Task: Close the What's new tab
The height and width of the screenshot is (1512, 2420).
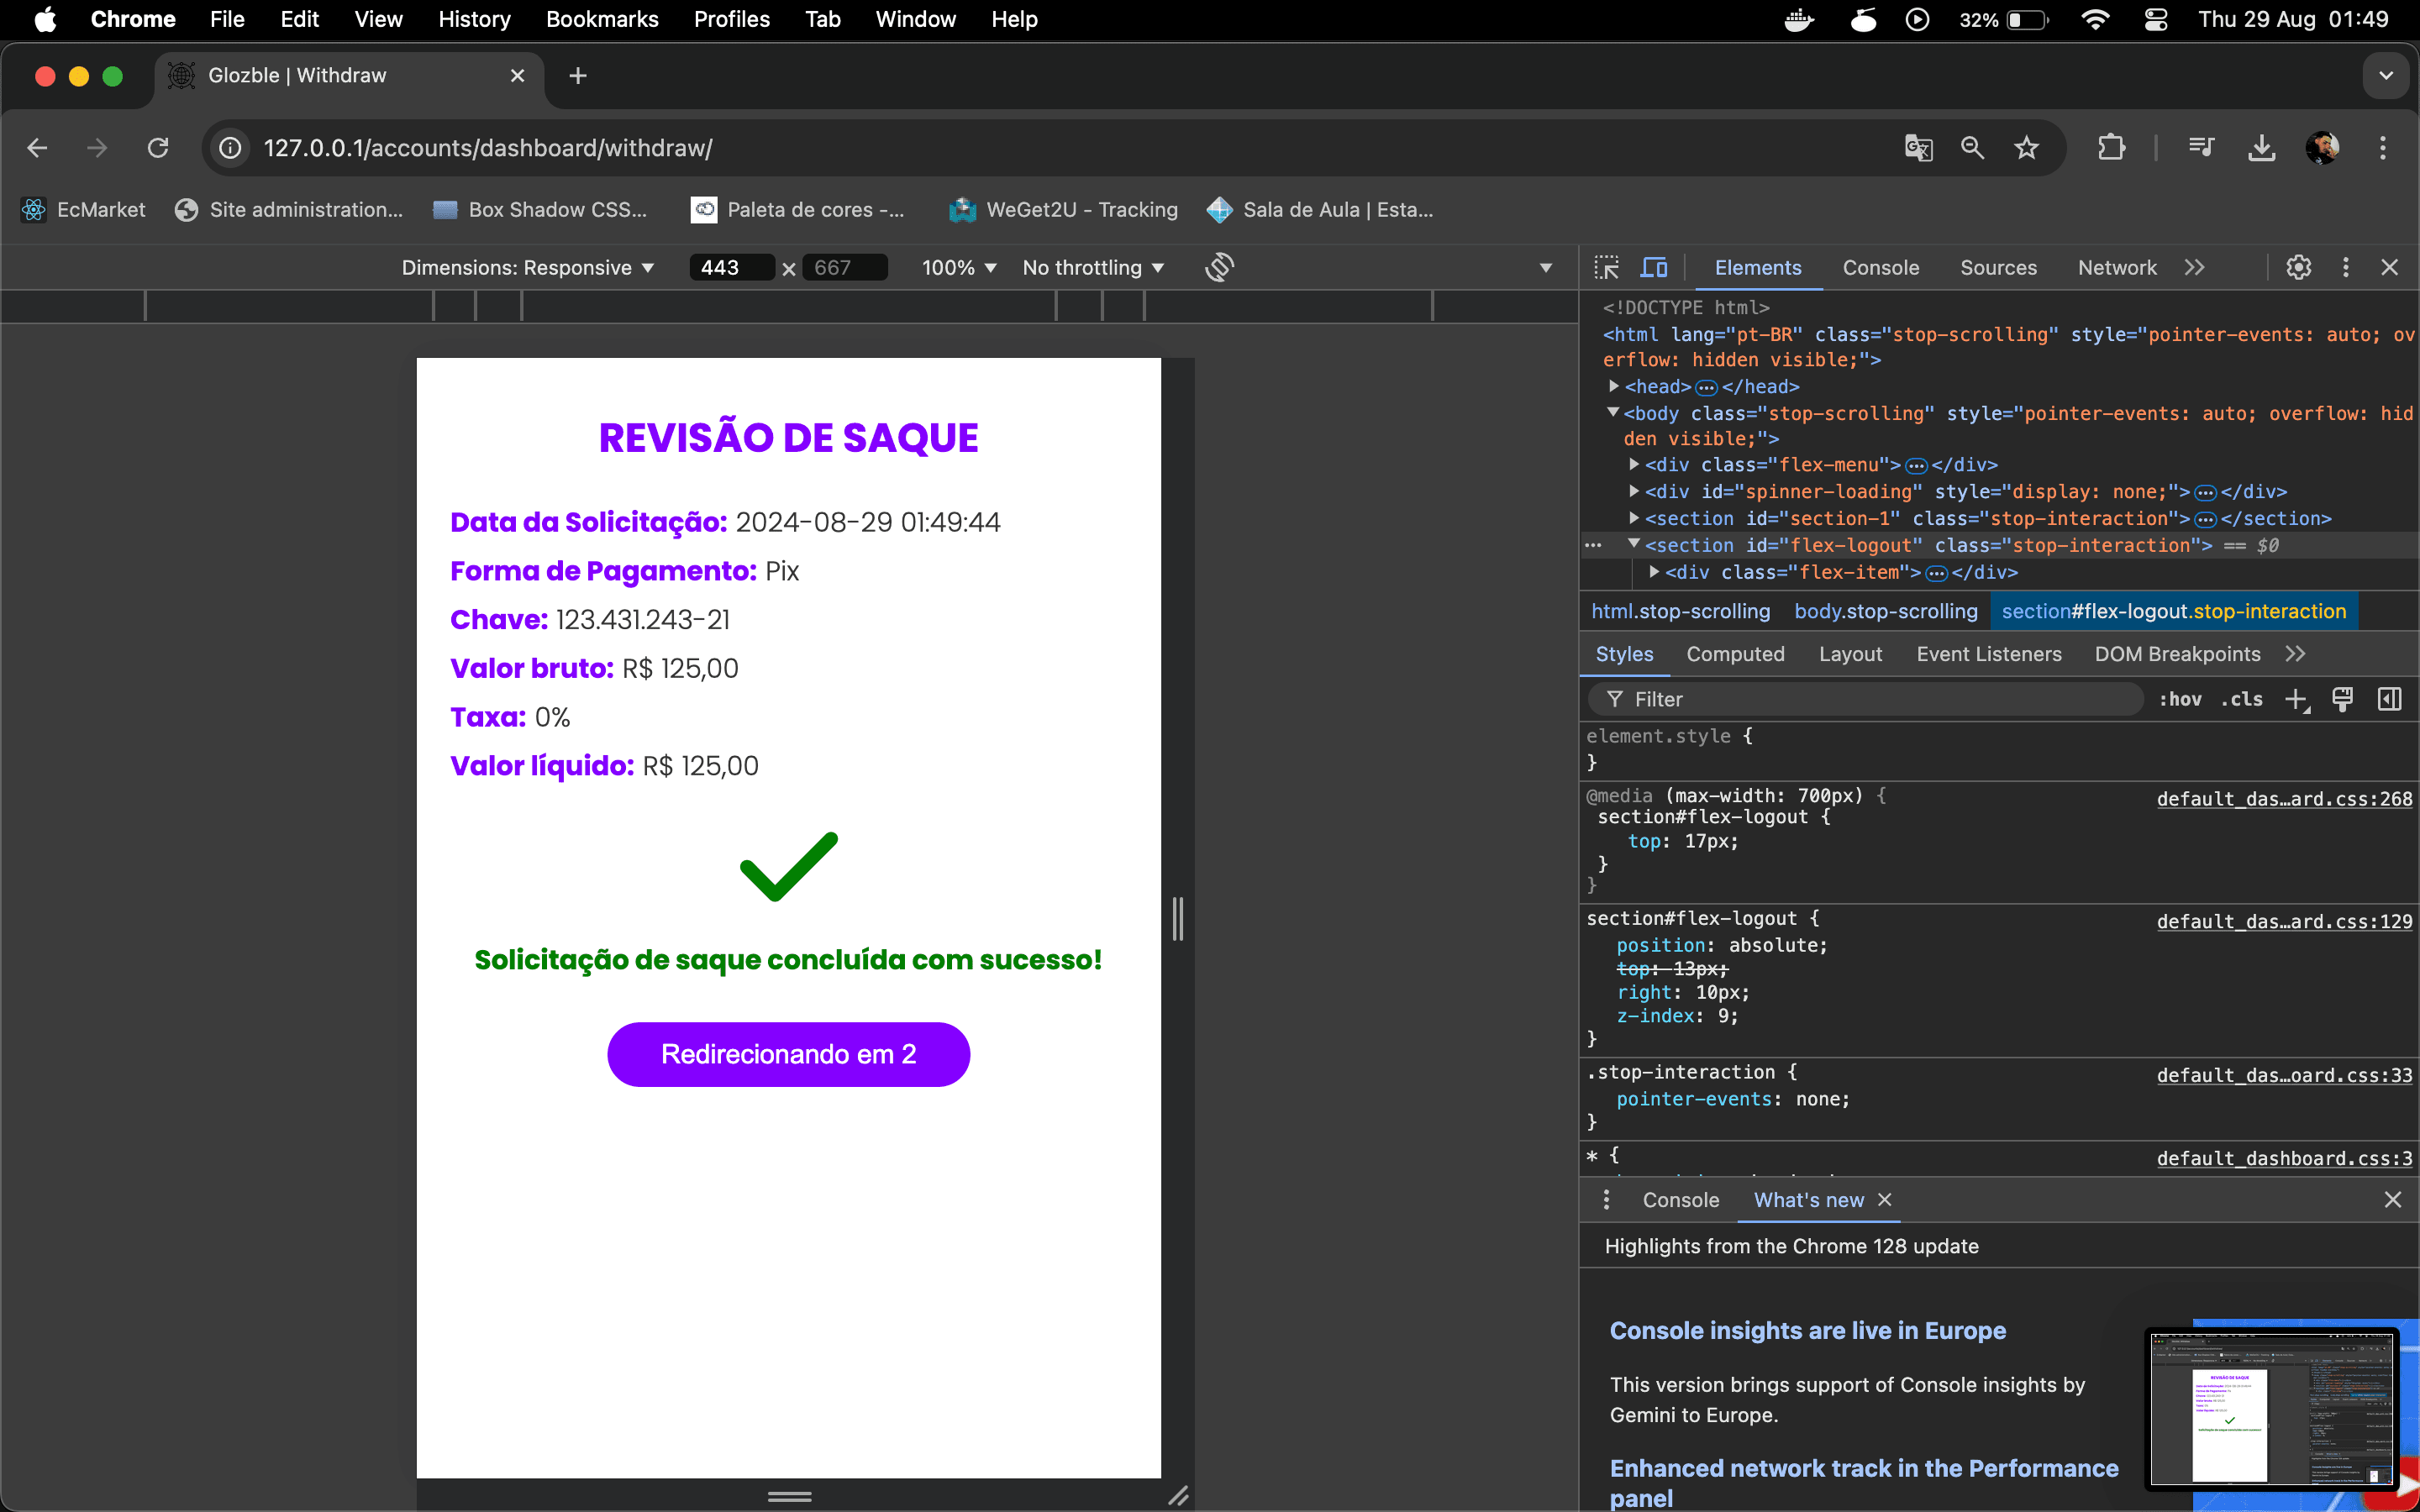Action: pos(1885,1200)
